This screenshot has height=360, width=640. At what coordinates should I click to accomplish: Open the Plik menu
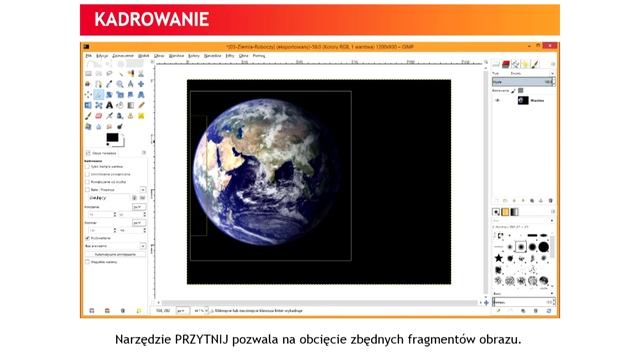point(89,56)
